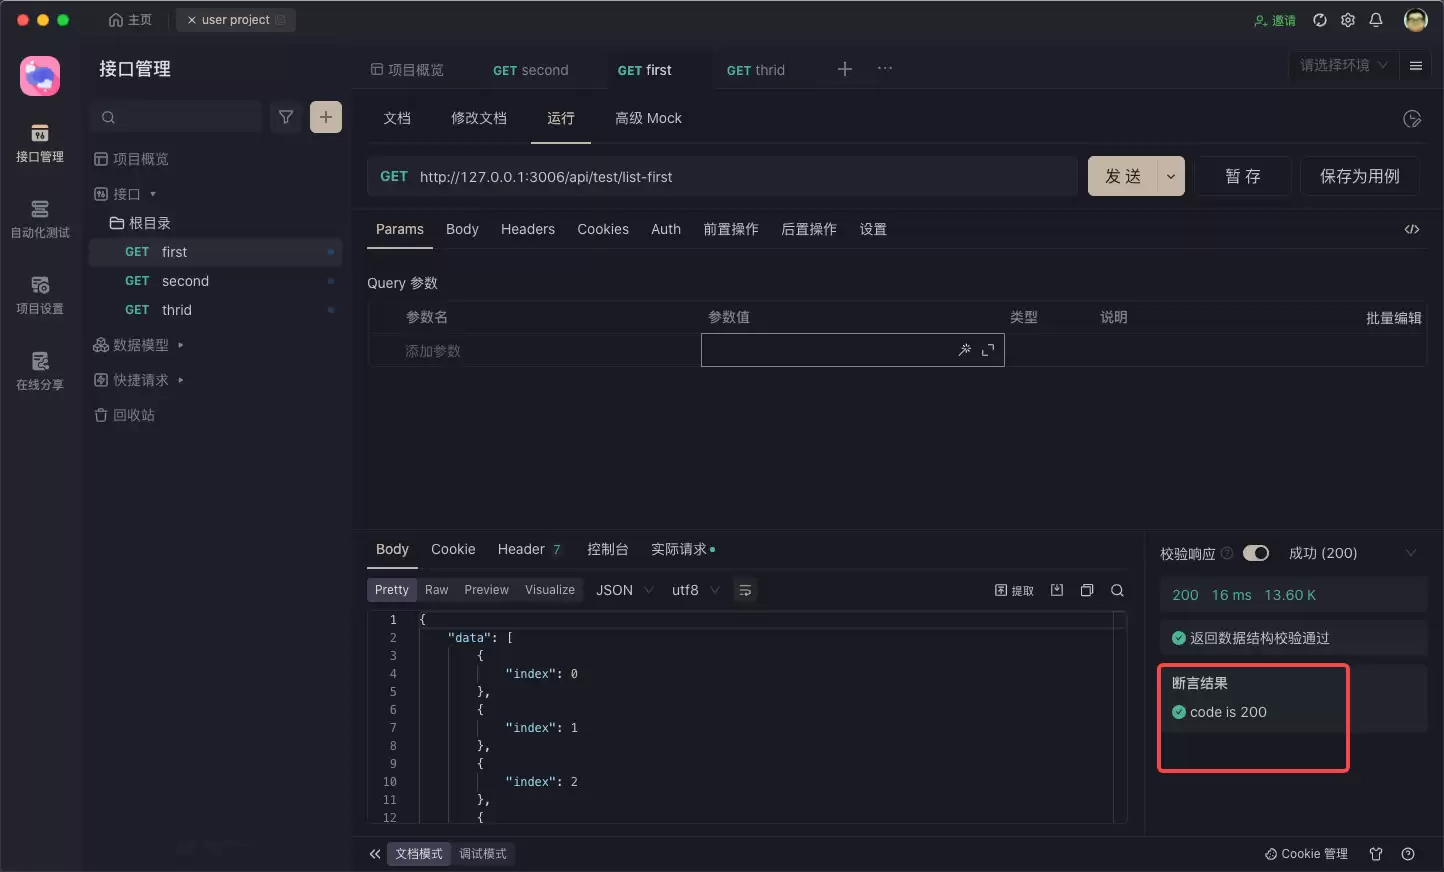Switch to the 文档 tab
Screen dimensions: 1444x872
click(397, 118)
